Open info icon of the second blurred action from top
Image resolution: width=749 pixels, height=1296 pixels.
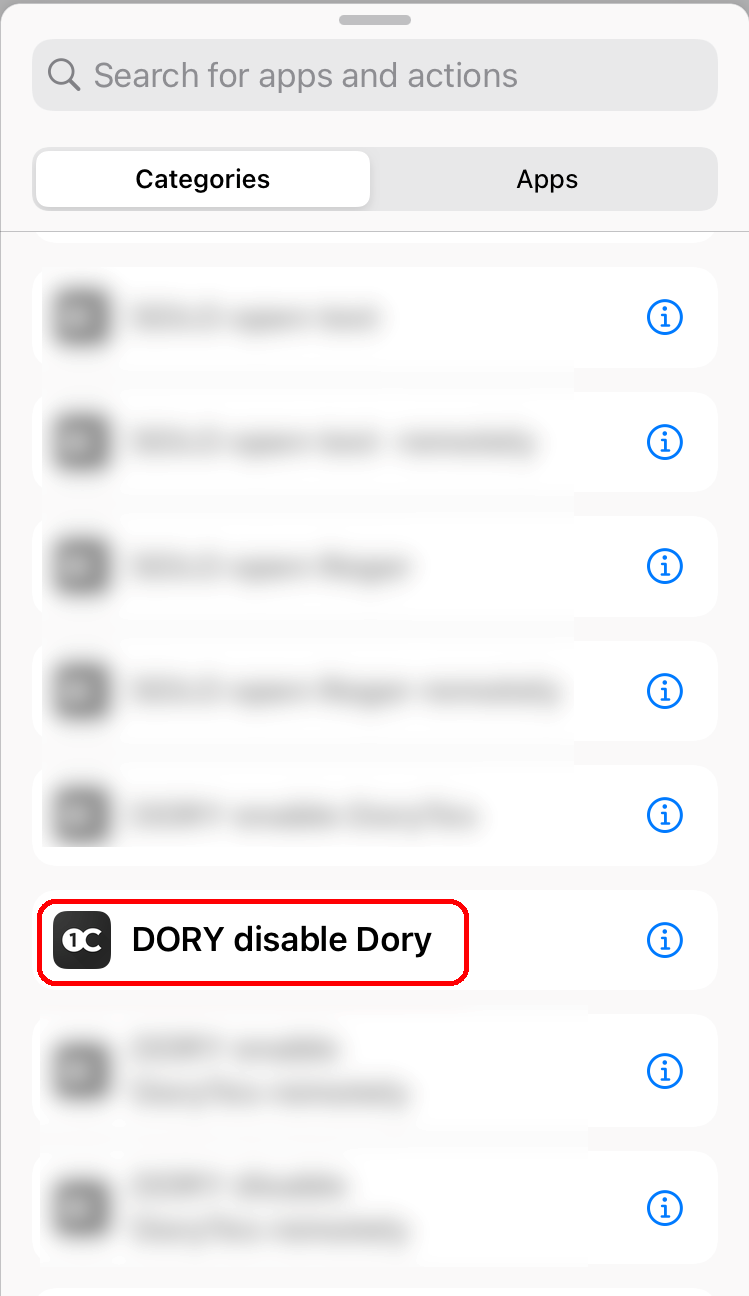[x=664, y=441]
